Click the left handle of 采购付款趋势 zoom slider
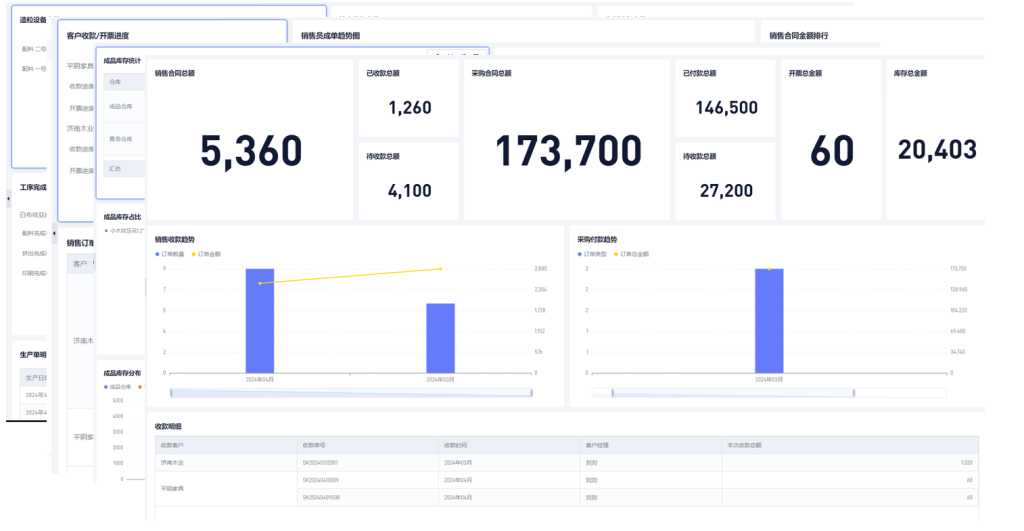The width and height of the screenshot is (1024, 531). point(613,393)
